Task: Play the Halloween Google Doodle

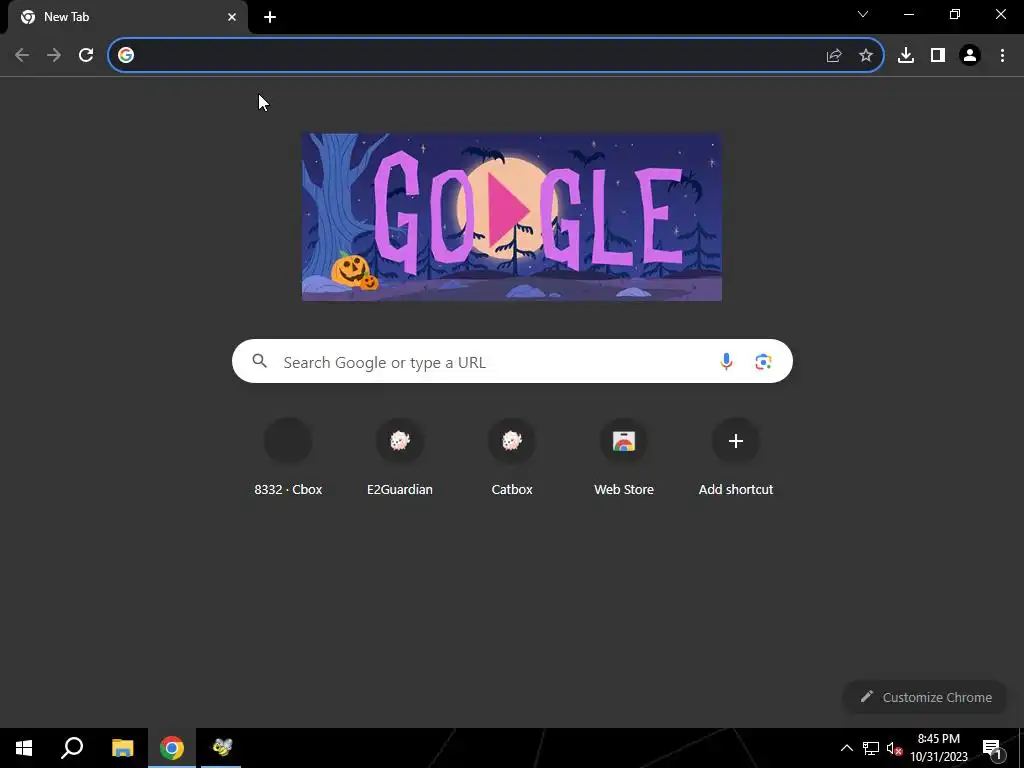Action: pyautogui.click(x=511, y=217)
